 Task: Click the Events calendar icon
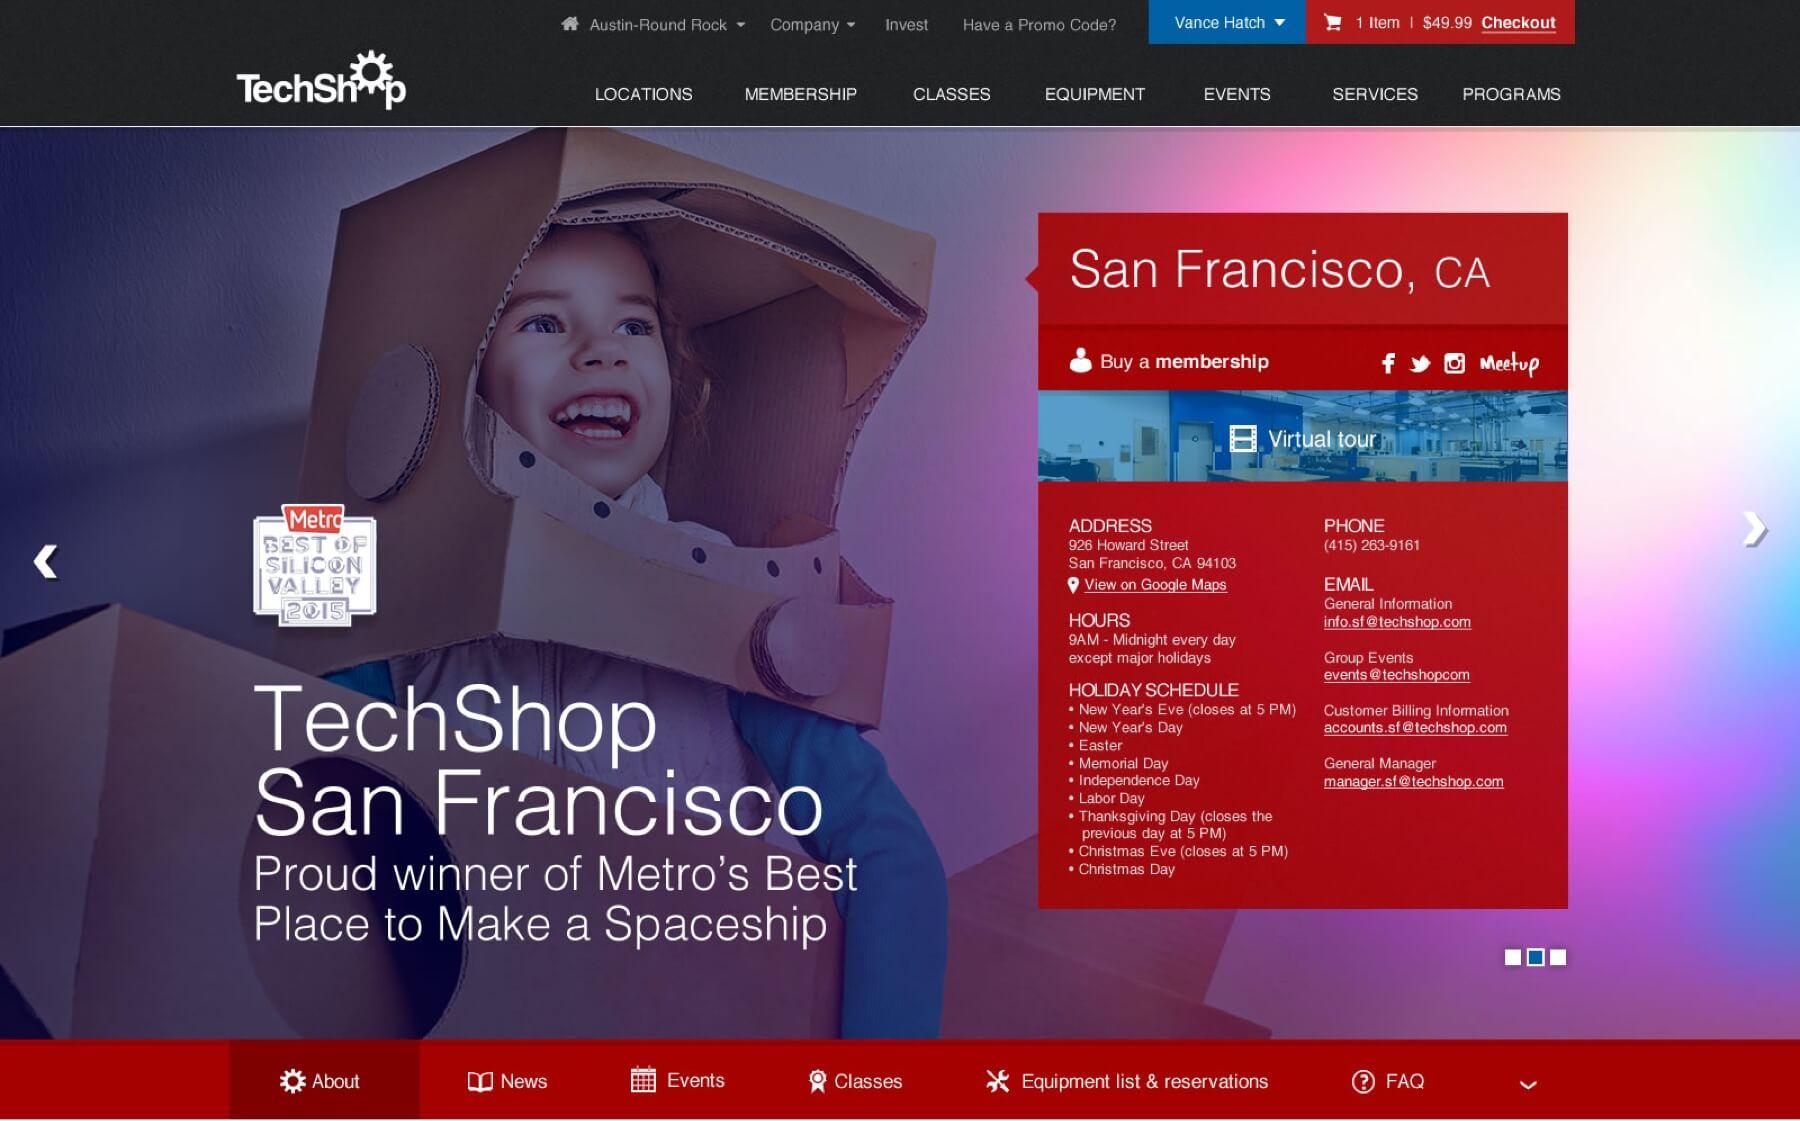643,1080
